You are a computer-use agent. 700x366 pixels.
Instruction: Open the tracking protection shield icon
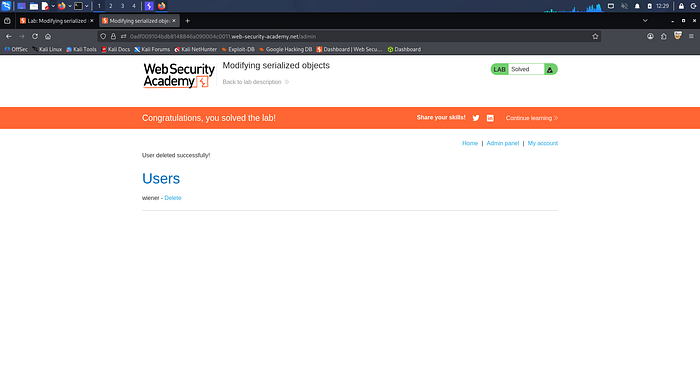pos(103,36)
